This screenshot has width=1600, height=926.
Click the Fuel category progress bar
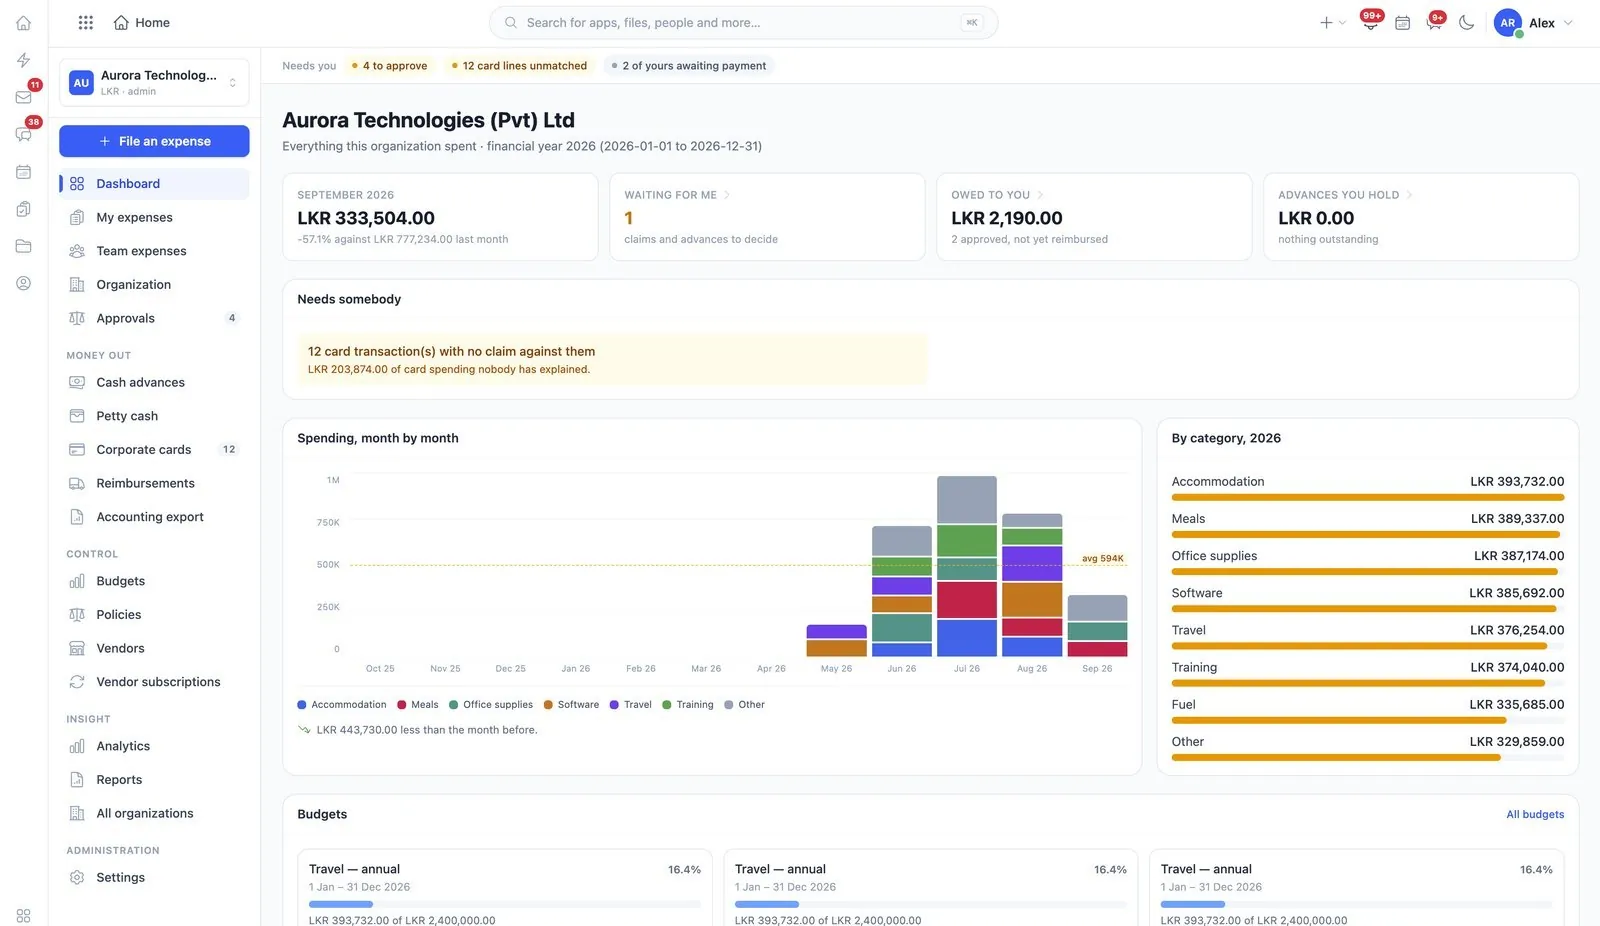[x=1368, y=720]
